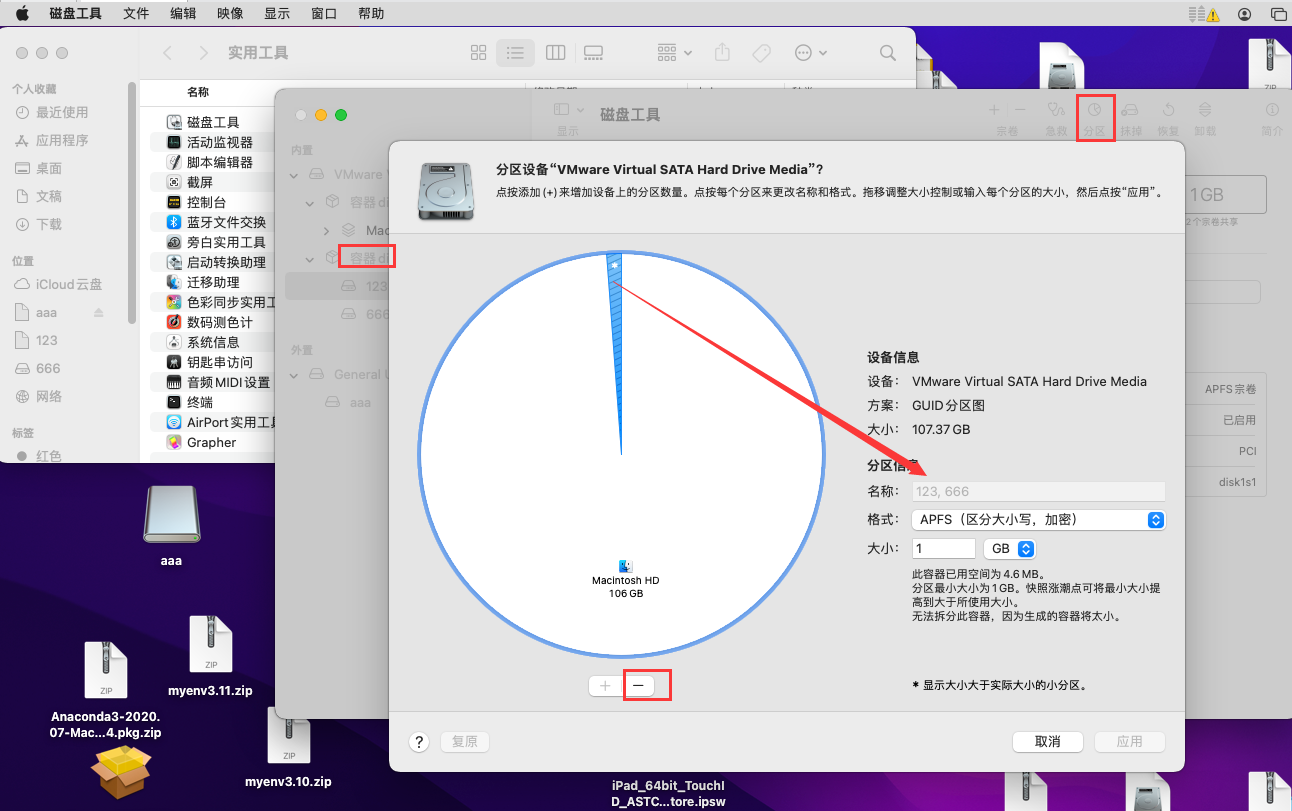This screenshot has height=811, width=1292.
Task: Select 脚本编辑器 in the Finder list
Action: (x=220, y=162)
